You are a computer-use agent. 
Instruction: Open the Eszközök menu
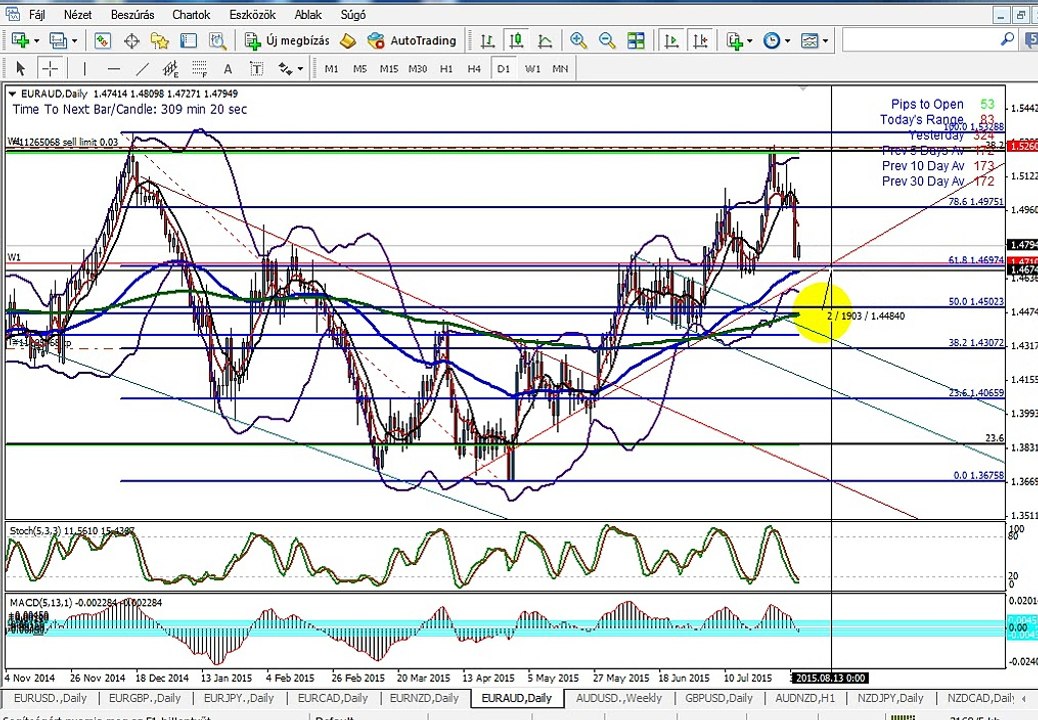pos(252,14)
